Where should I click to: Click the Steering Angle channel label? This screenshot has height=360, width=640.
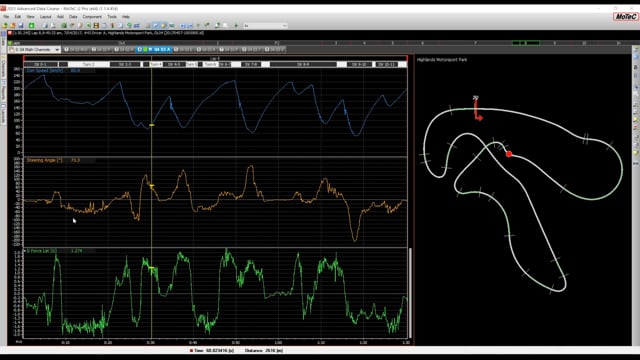pos(44,160)
